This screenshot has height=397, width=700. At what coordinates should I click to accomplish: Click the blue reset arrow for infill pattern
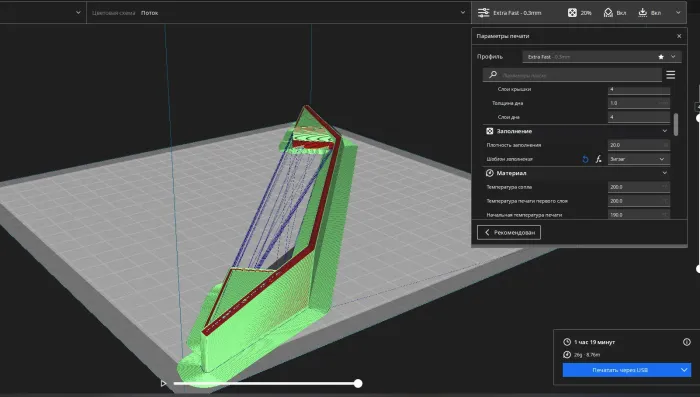pyautogui.click(x=585, y=159)
